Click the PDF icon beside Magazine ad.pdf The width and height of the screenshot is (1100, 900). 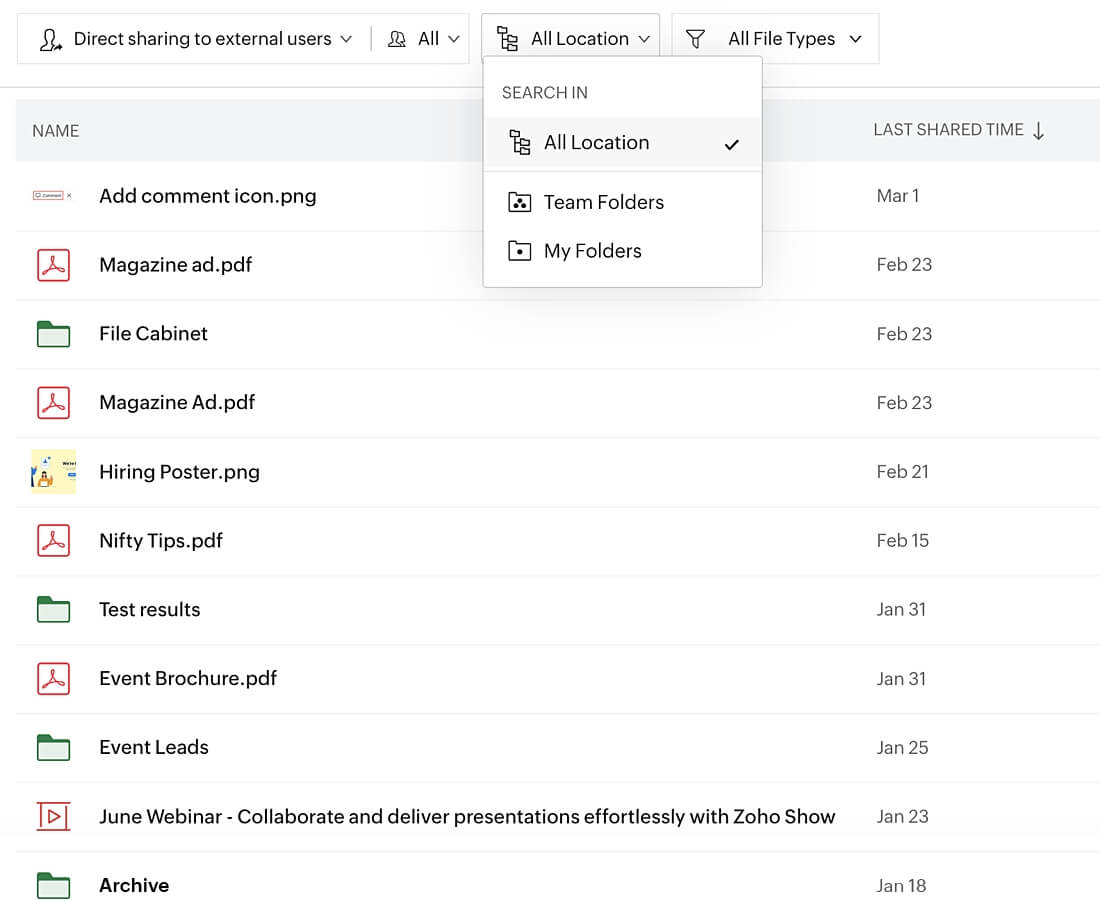tap(53, 265)
